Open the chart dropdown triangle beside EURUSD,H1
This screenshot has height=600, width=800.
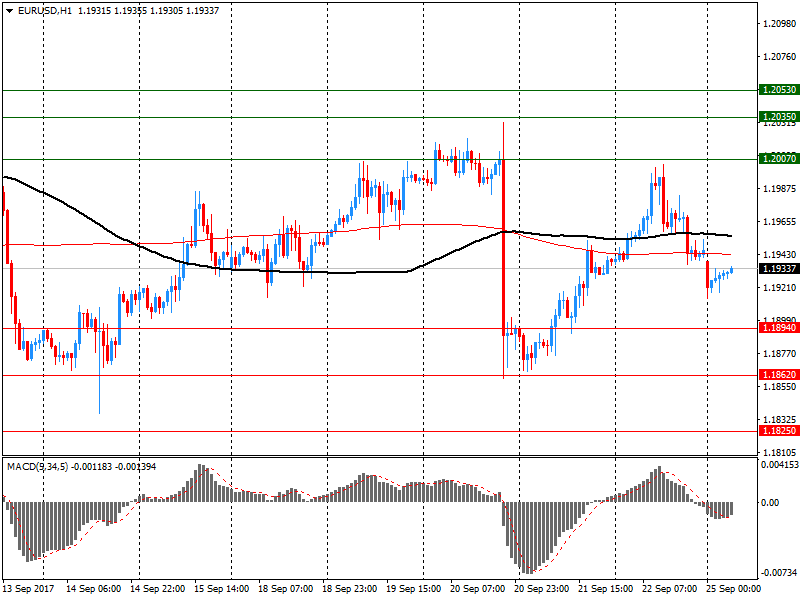[x=10, y=11]
